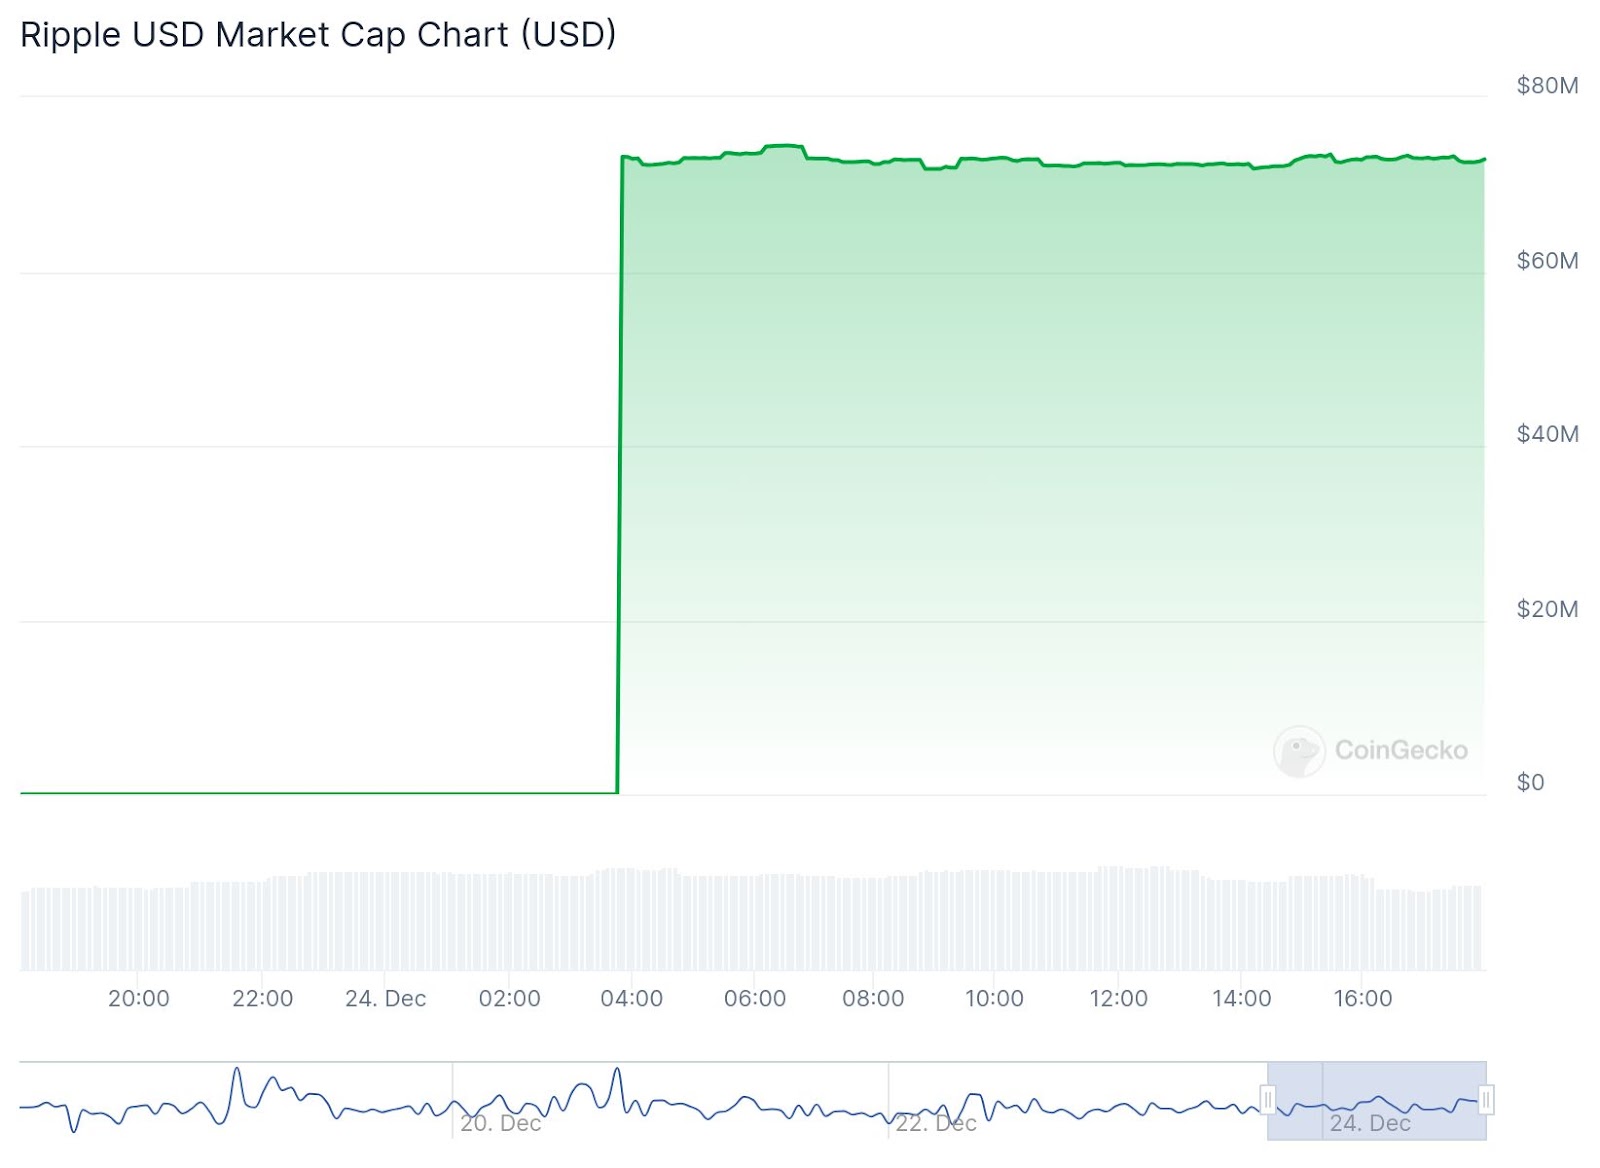Click the 12:00 time axis label
The height and width of the screenshot is (1168, 1600).
coord(1118,998)
